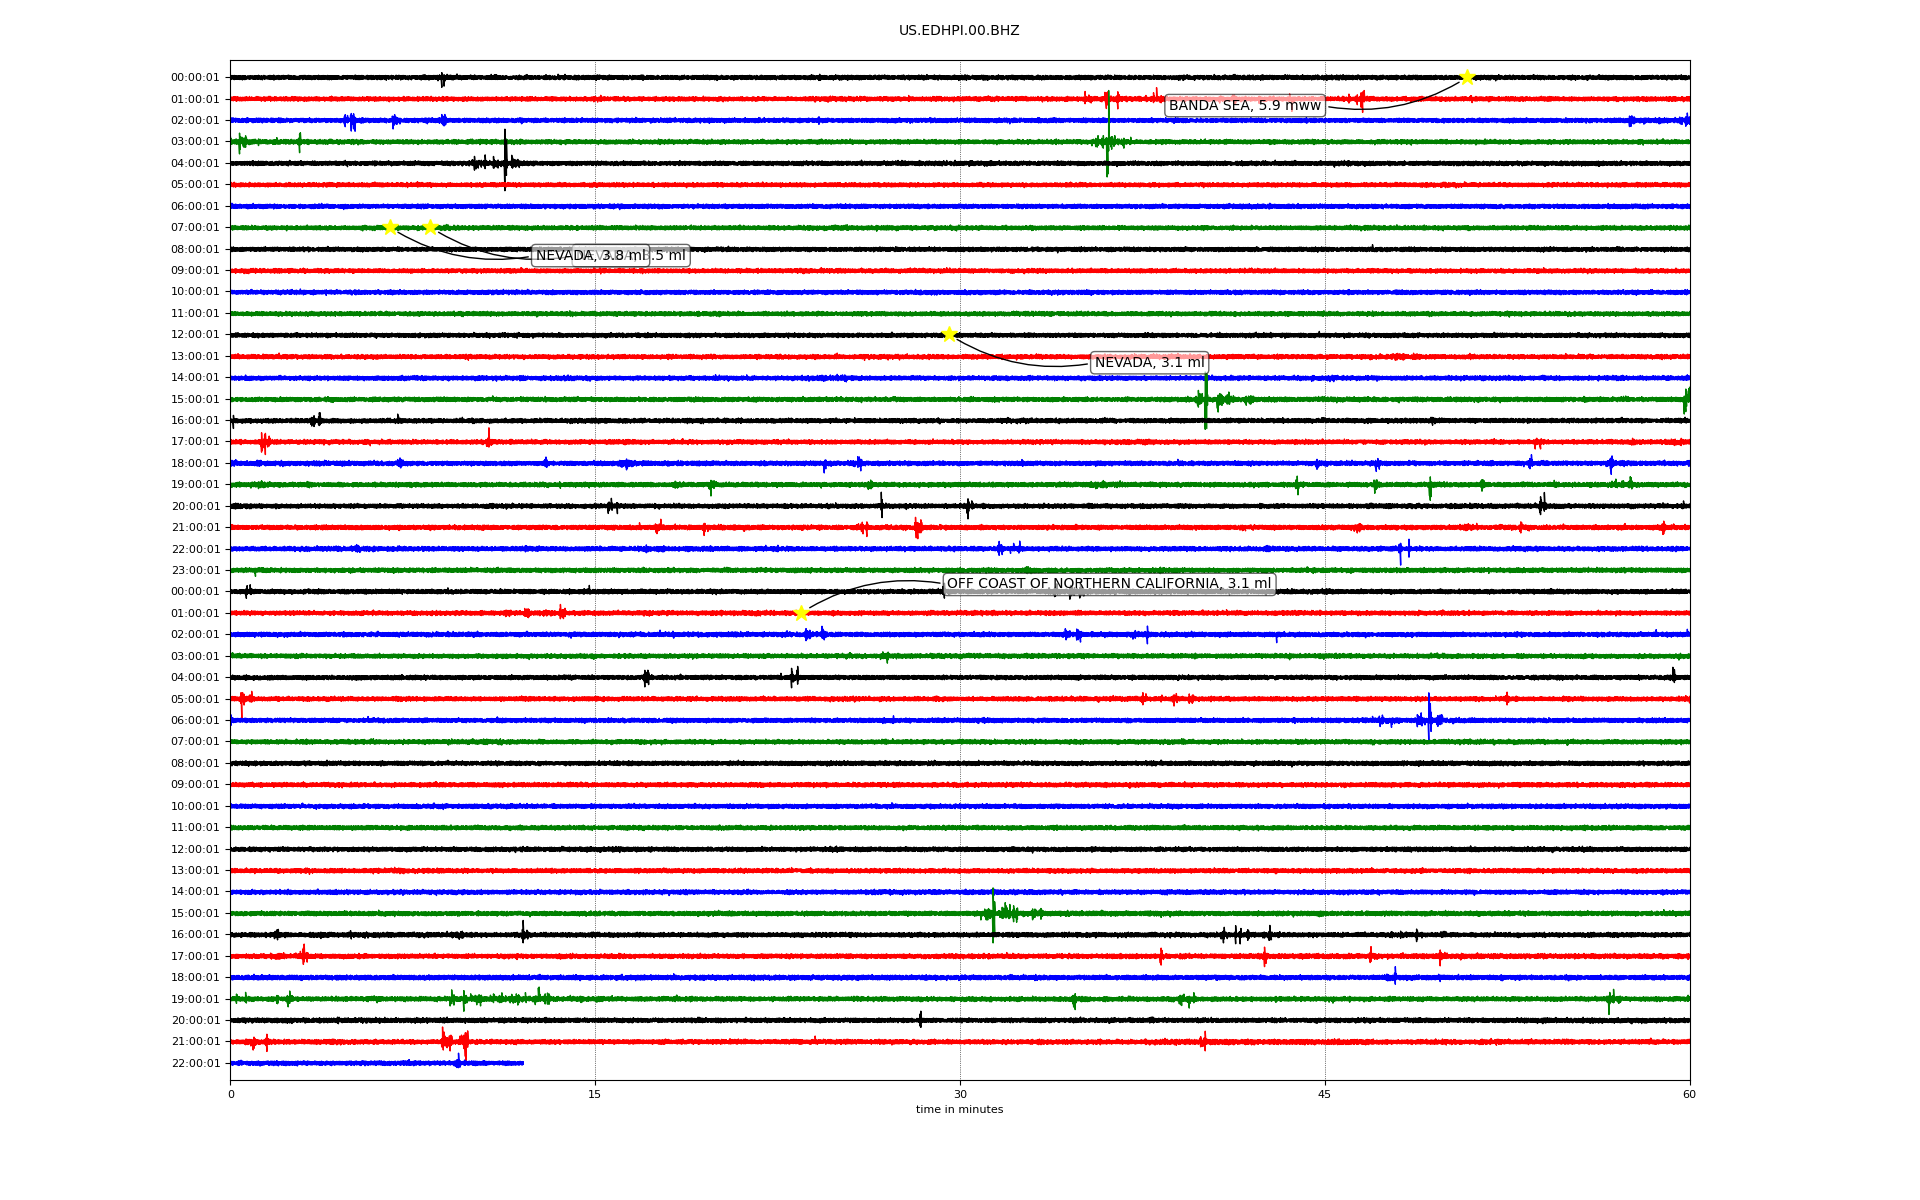Click the second Nevada star on 07:00 trace

430,228
